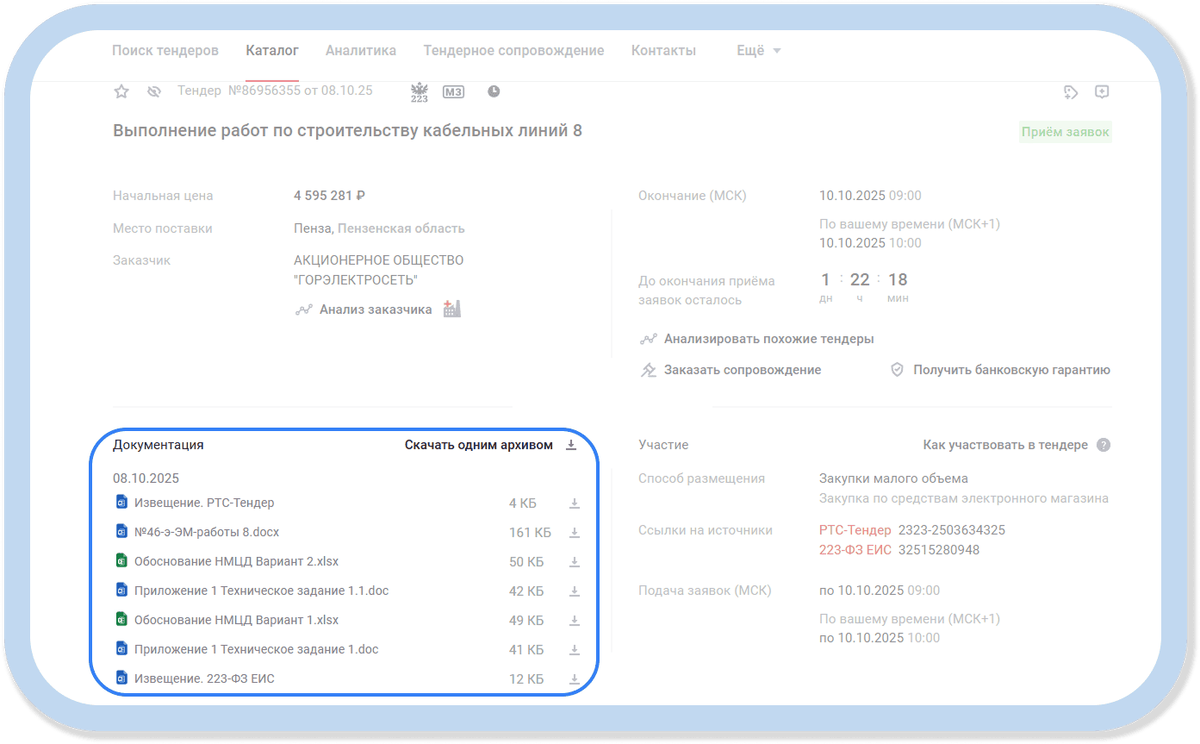Download №46-э-ЭМ-работы 8.docx via arrow icon
The width and height of the screenshot is (1200, 744).
click(x=575, y=532)
